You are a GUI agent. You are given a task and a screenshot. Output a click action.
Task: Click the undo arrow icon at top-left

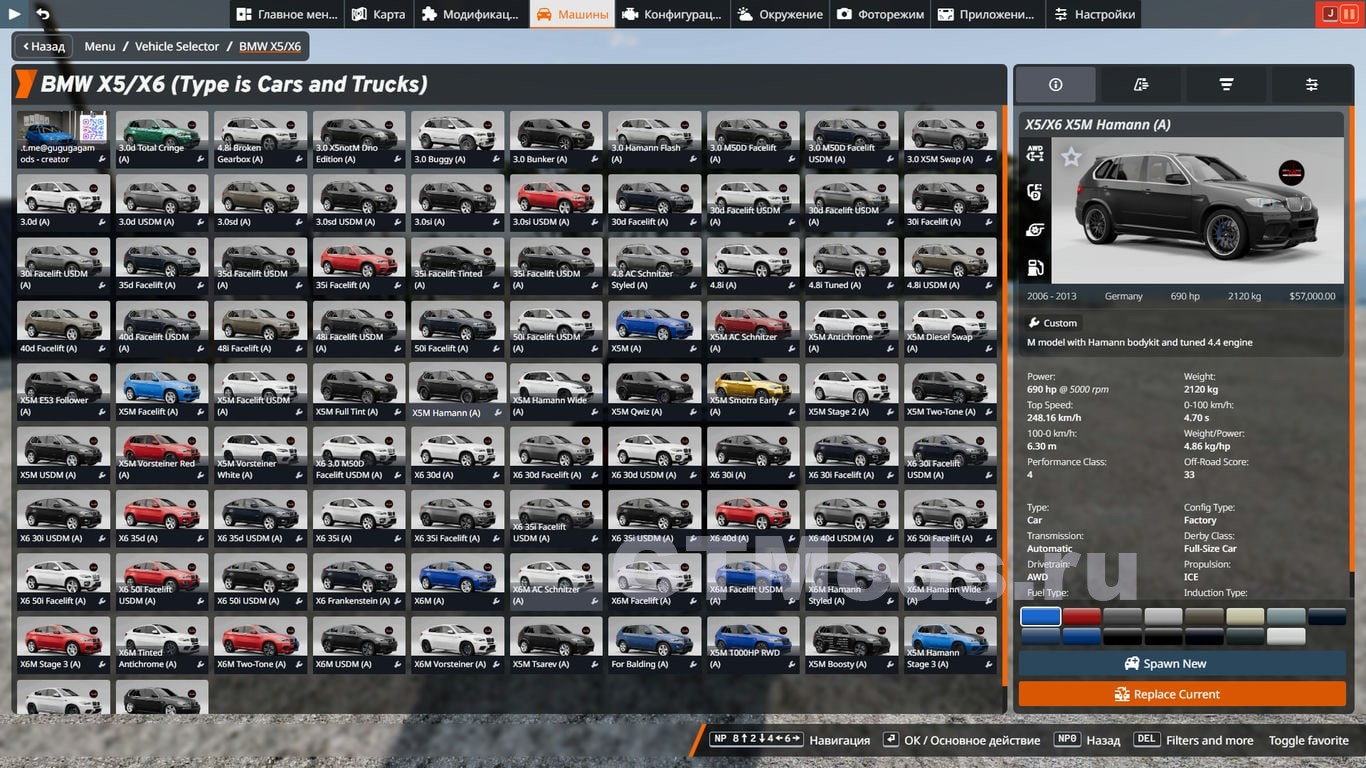point(42,14)
